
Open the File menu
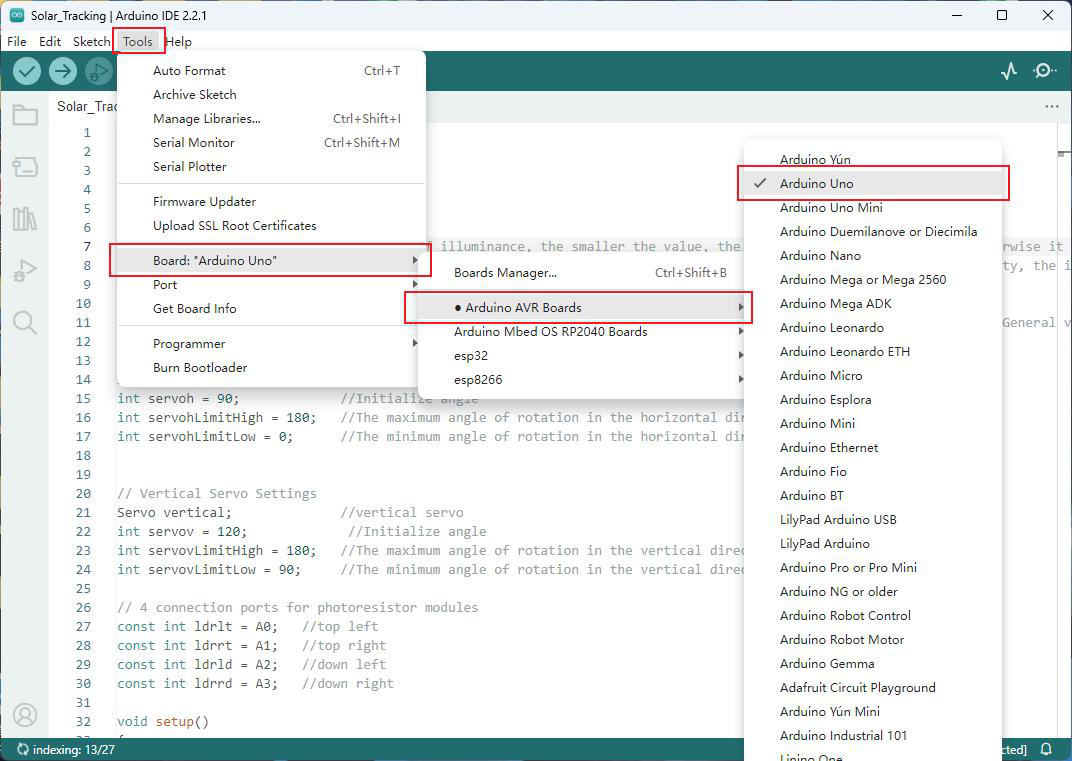[x=16, y=42]
